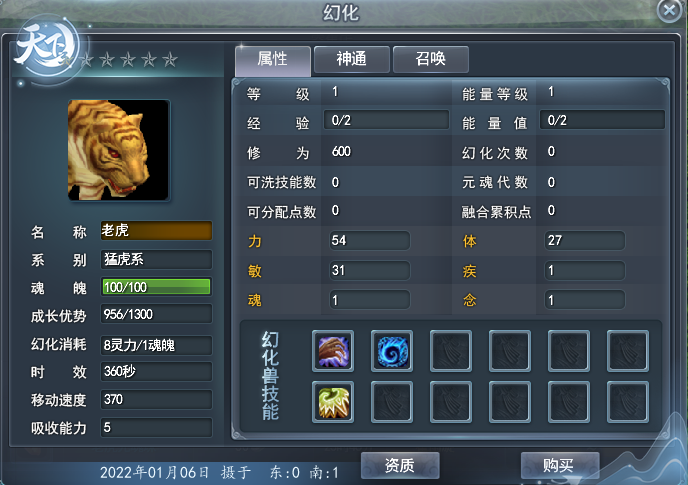Select the blue swirl skill icon
The width and height of the screenshot is (688, 485).
[392, 351]
